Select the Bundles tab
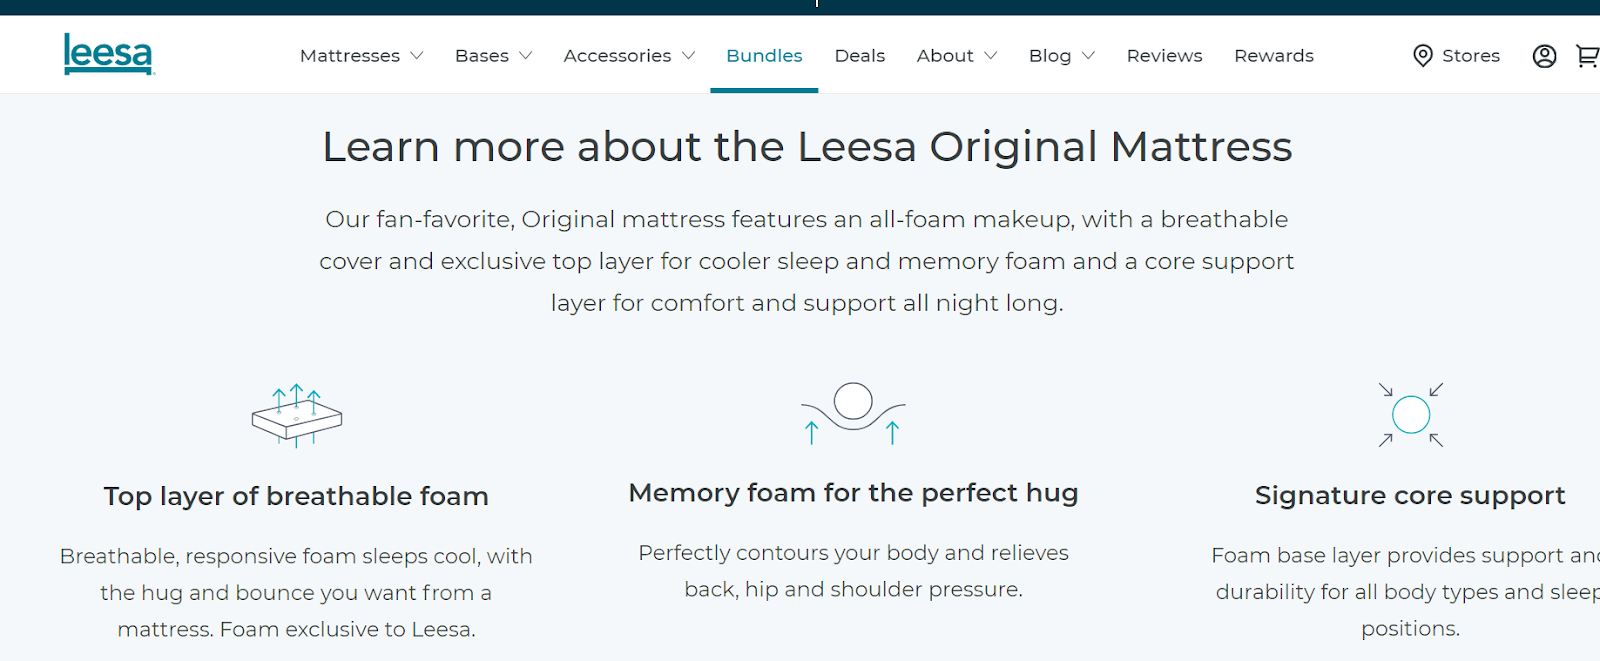1600x661 pixels. (764, 56)
